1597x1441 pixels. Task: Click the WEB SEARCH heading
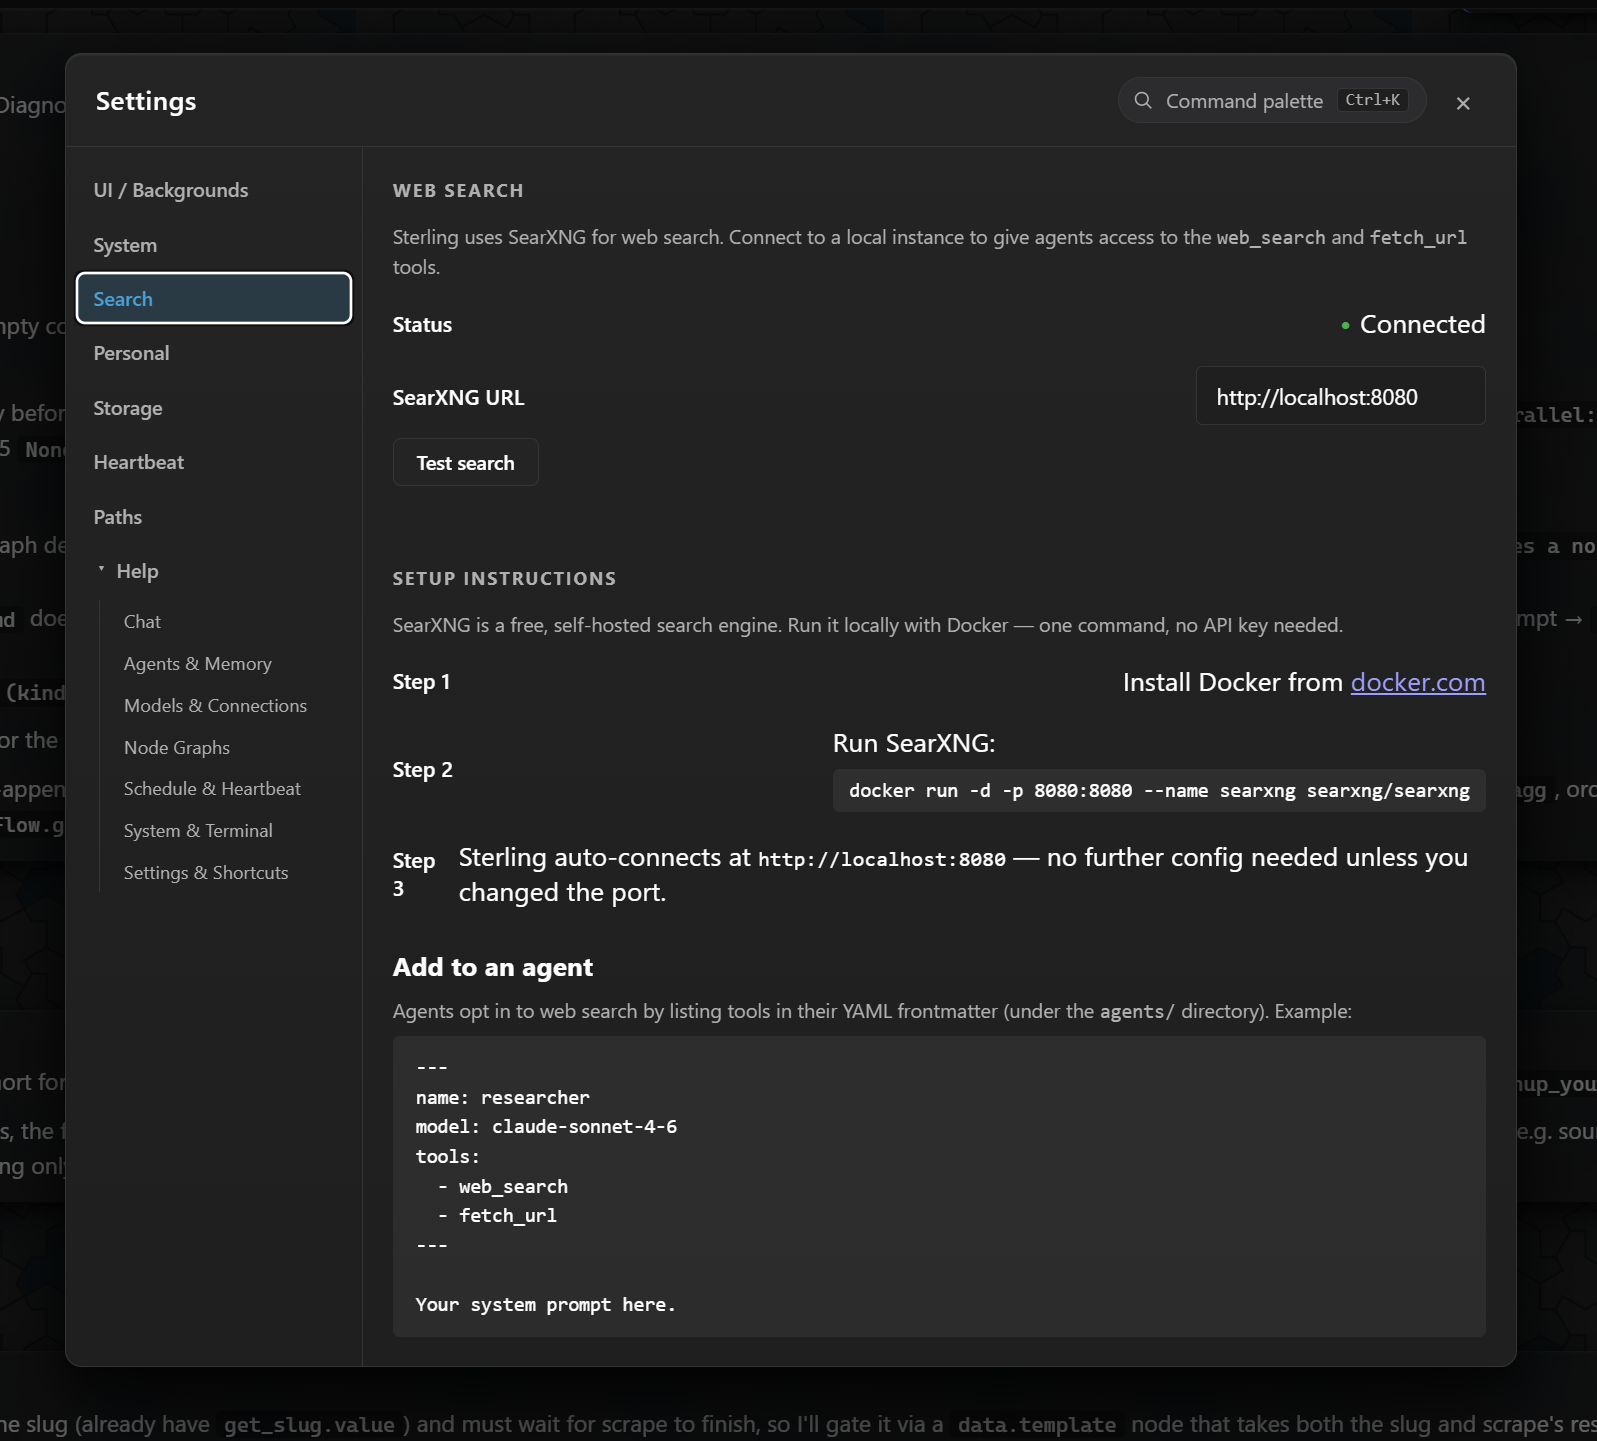(458, 190)
